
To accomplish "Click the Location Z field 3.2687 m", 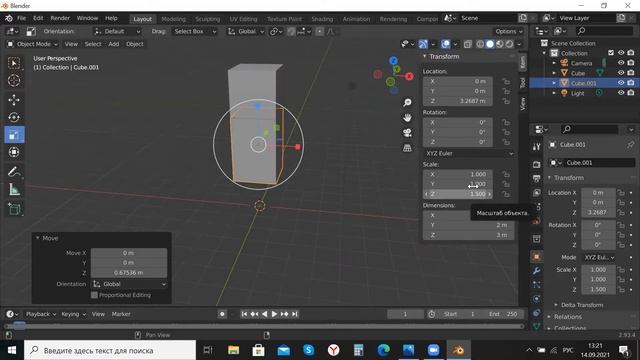I will coord(457,101).
